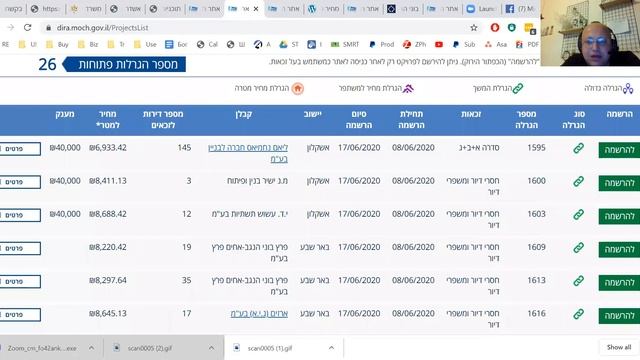Screen dimensions: 640x360
Task: Click the chain link icon in row 1603
Action: click(578, 214)
